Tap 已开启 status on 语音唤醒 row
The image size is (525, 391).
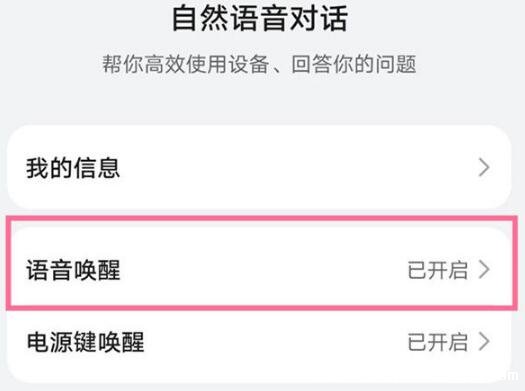438,270
